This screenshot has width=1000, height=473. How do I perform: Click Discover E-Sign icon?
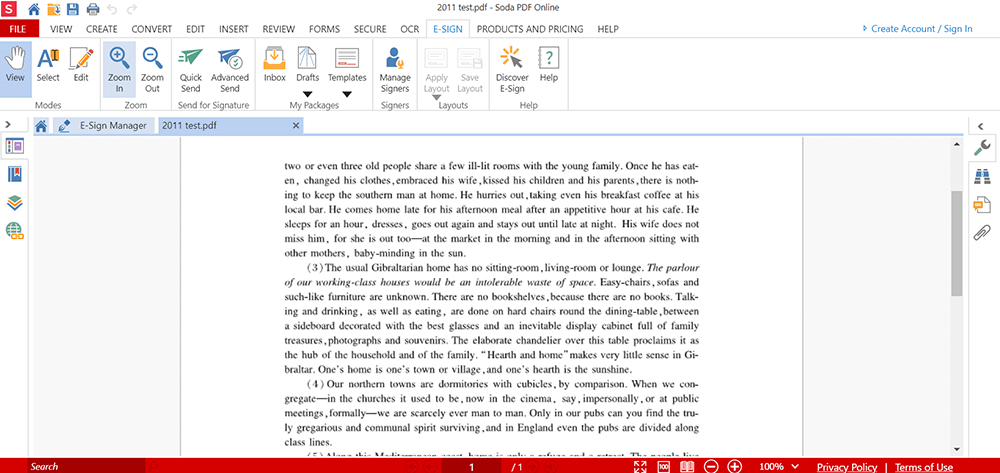(512, 60)
